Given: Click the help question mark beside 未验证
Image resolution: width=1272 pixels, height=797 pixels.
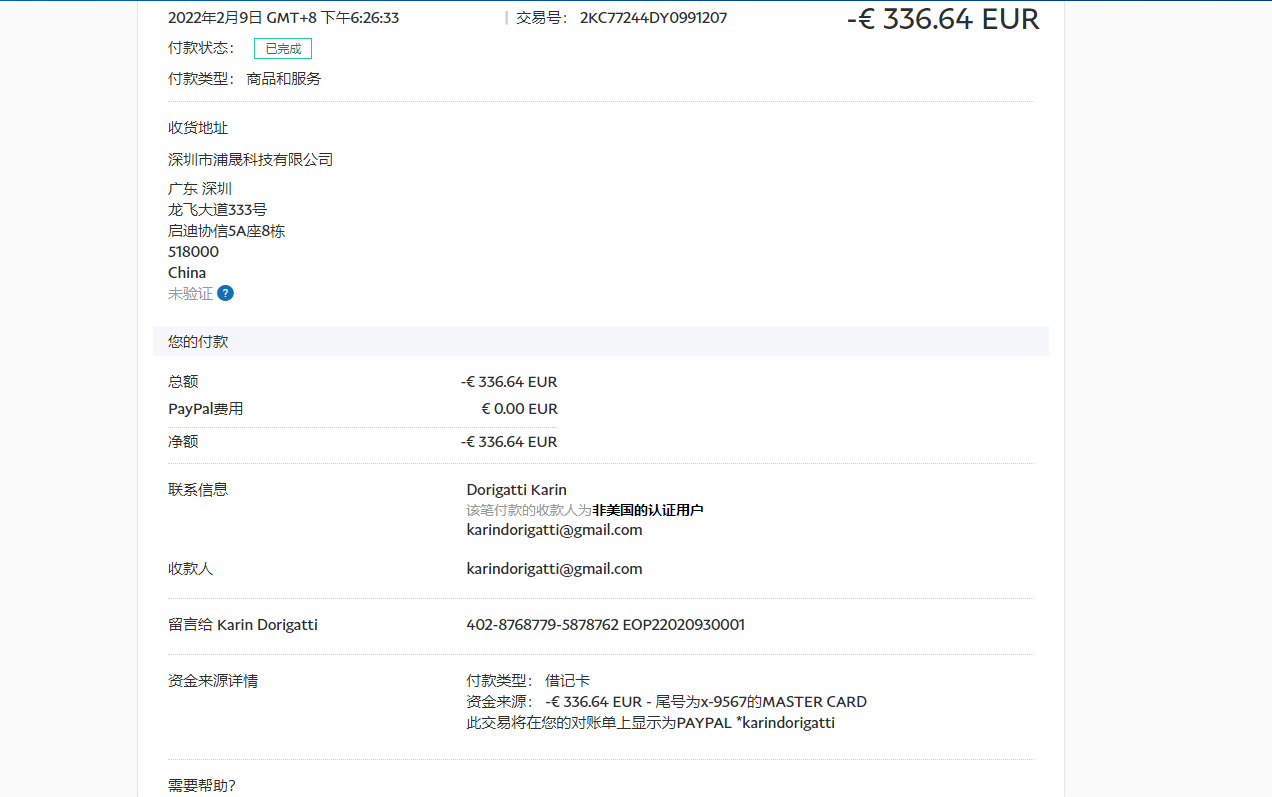Looking at the screenshot, I should pos(226,293).
